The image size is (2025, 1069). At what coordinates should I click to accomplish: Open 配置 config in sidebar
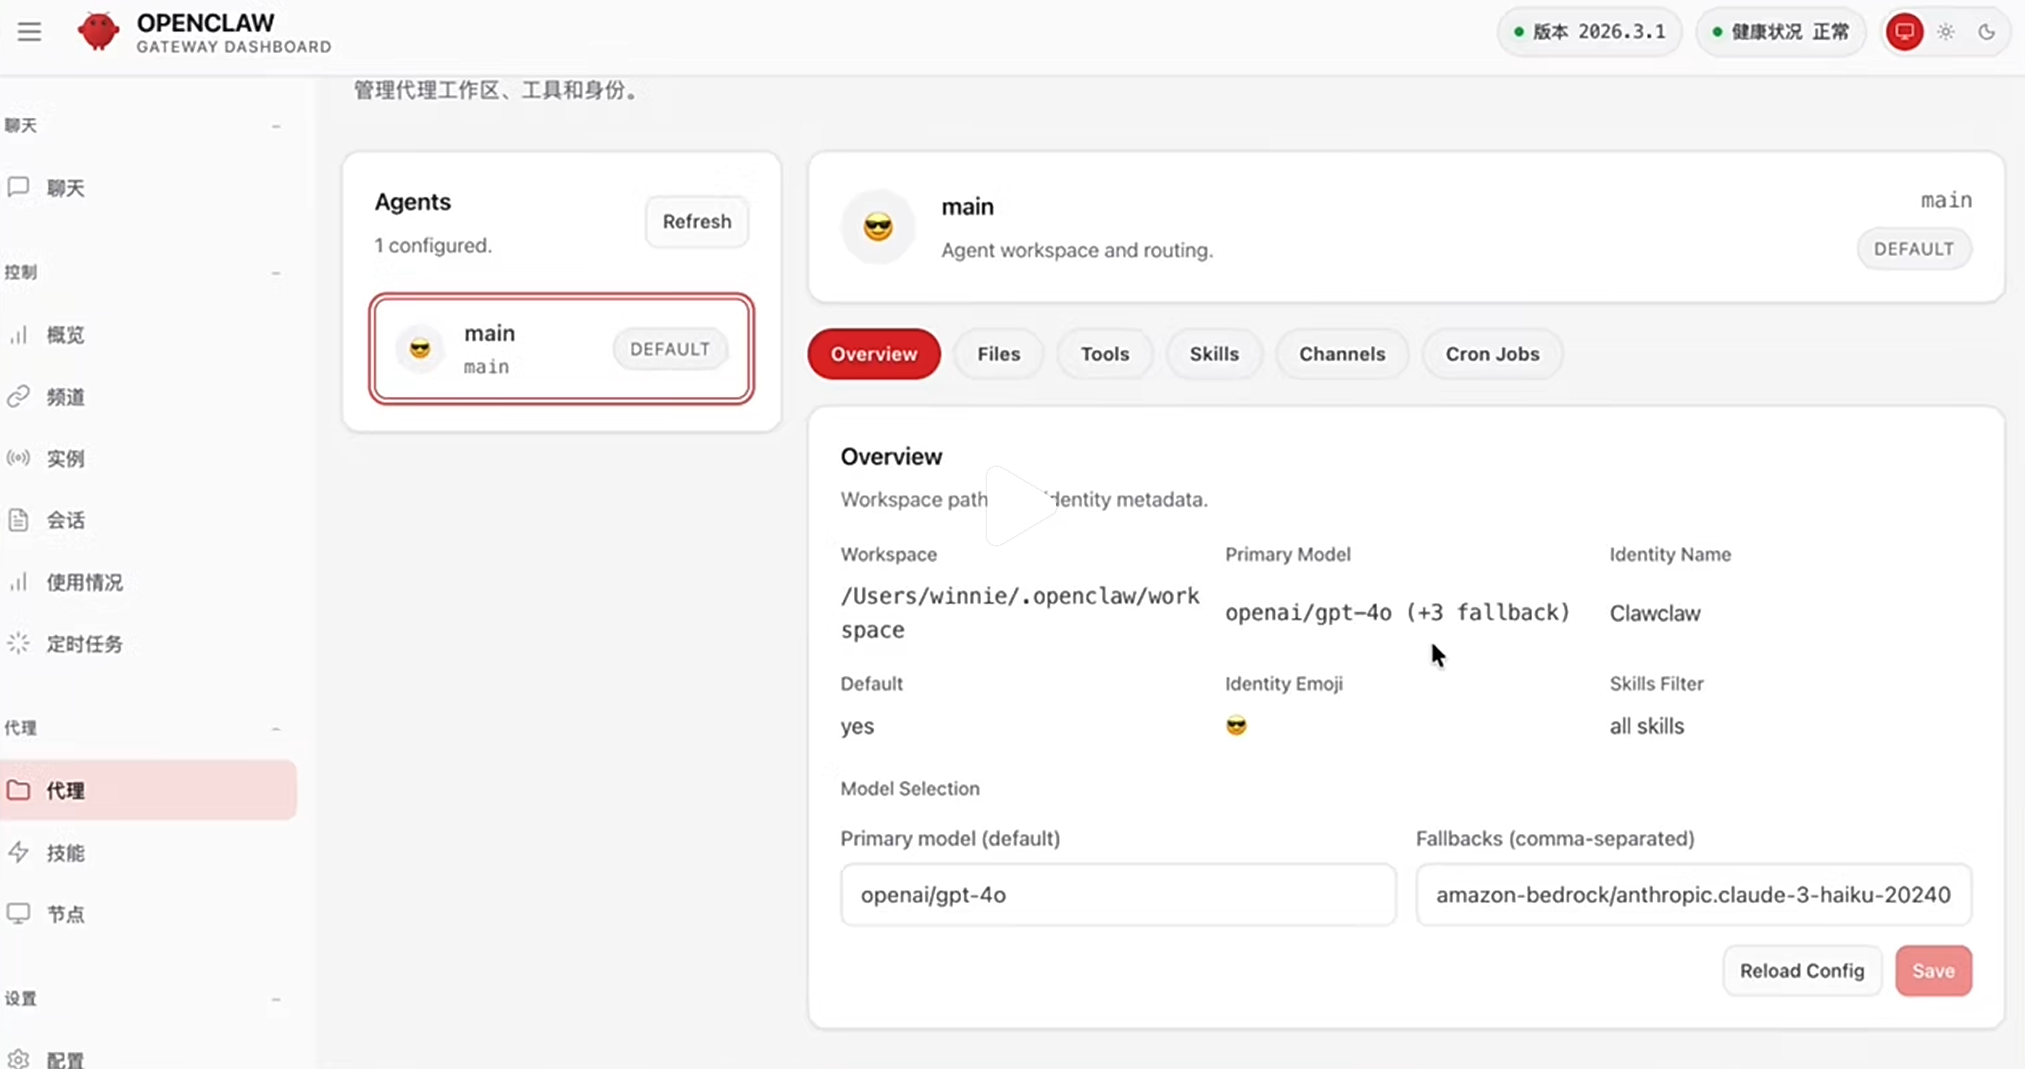coord(148,1058)
